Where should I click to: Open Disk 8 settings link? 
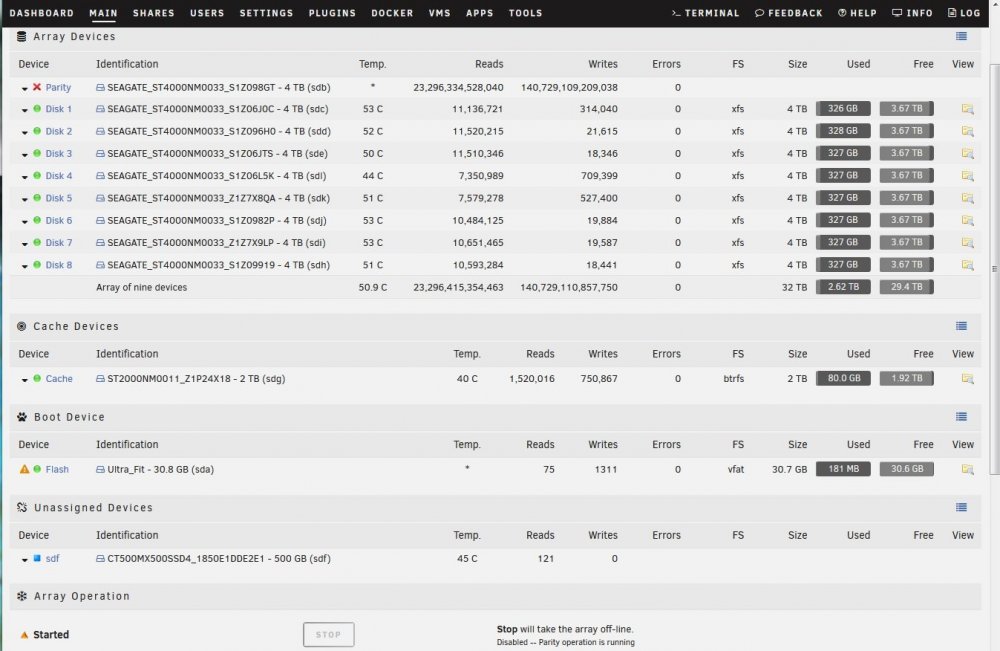[x=59, y=265]
